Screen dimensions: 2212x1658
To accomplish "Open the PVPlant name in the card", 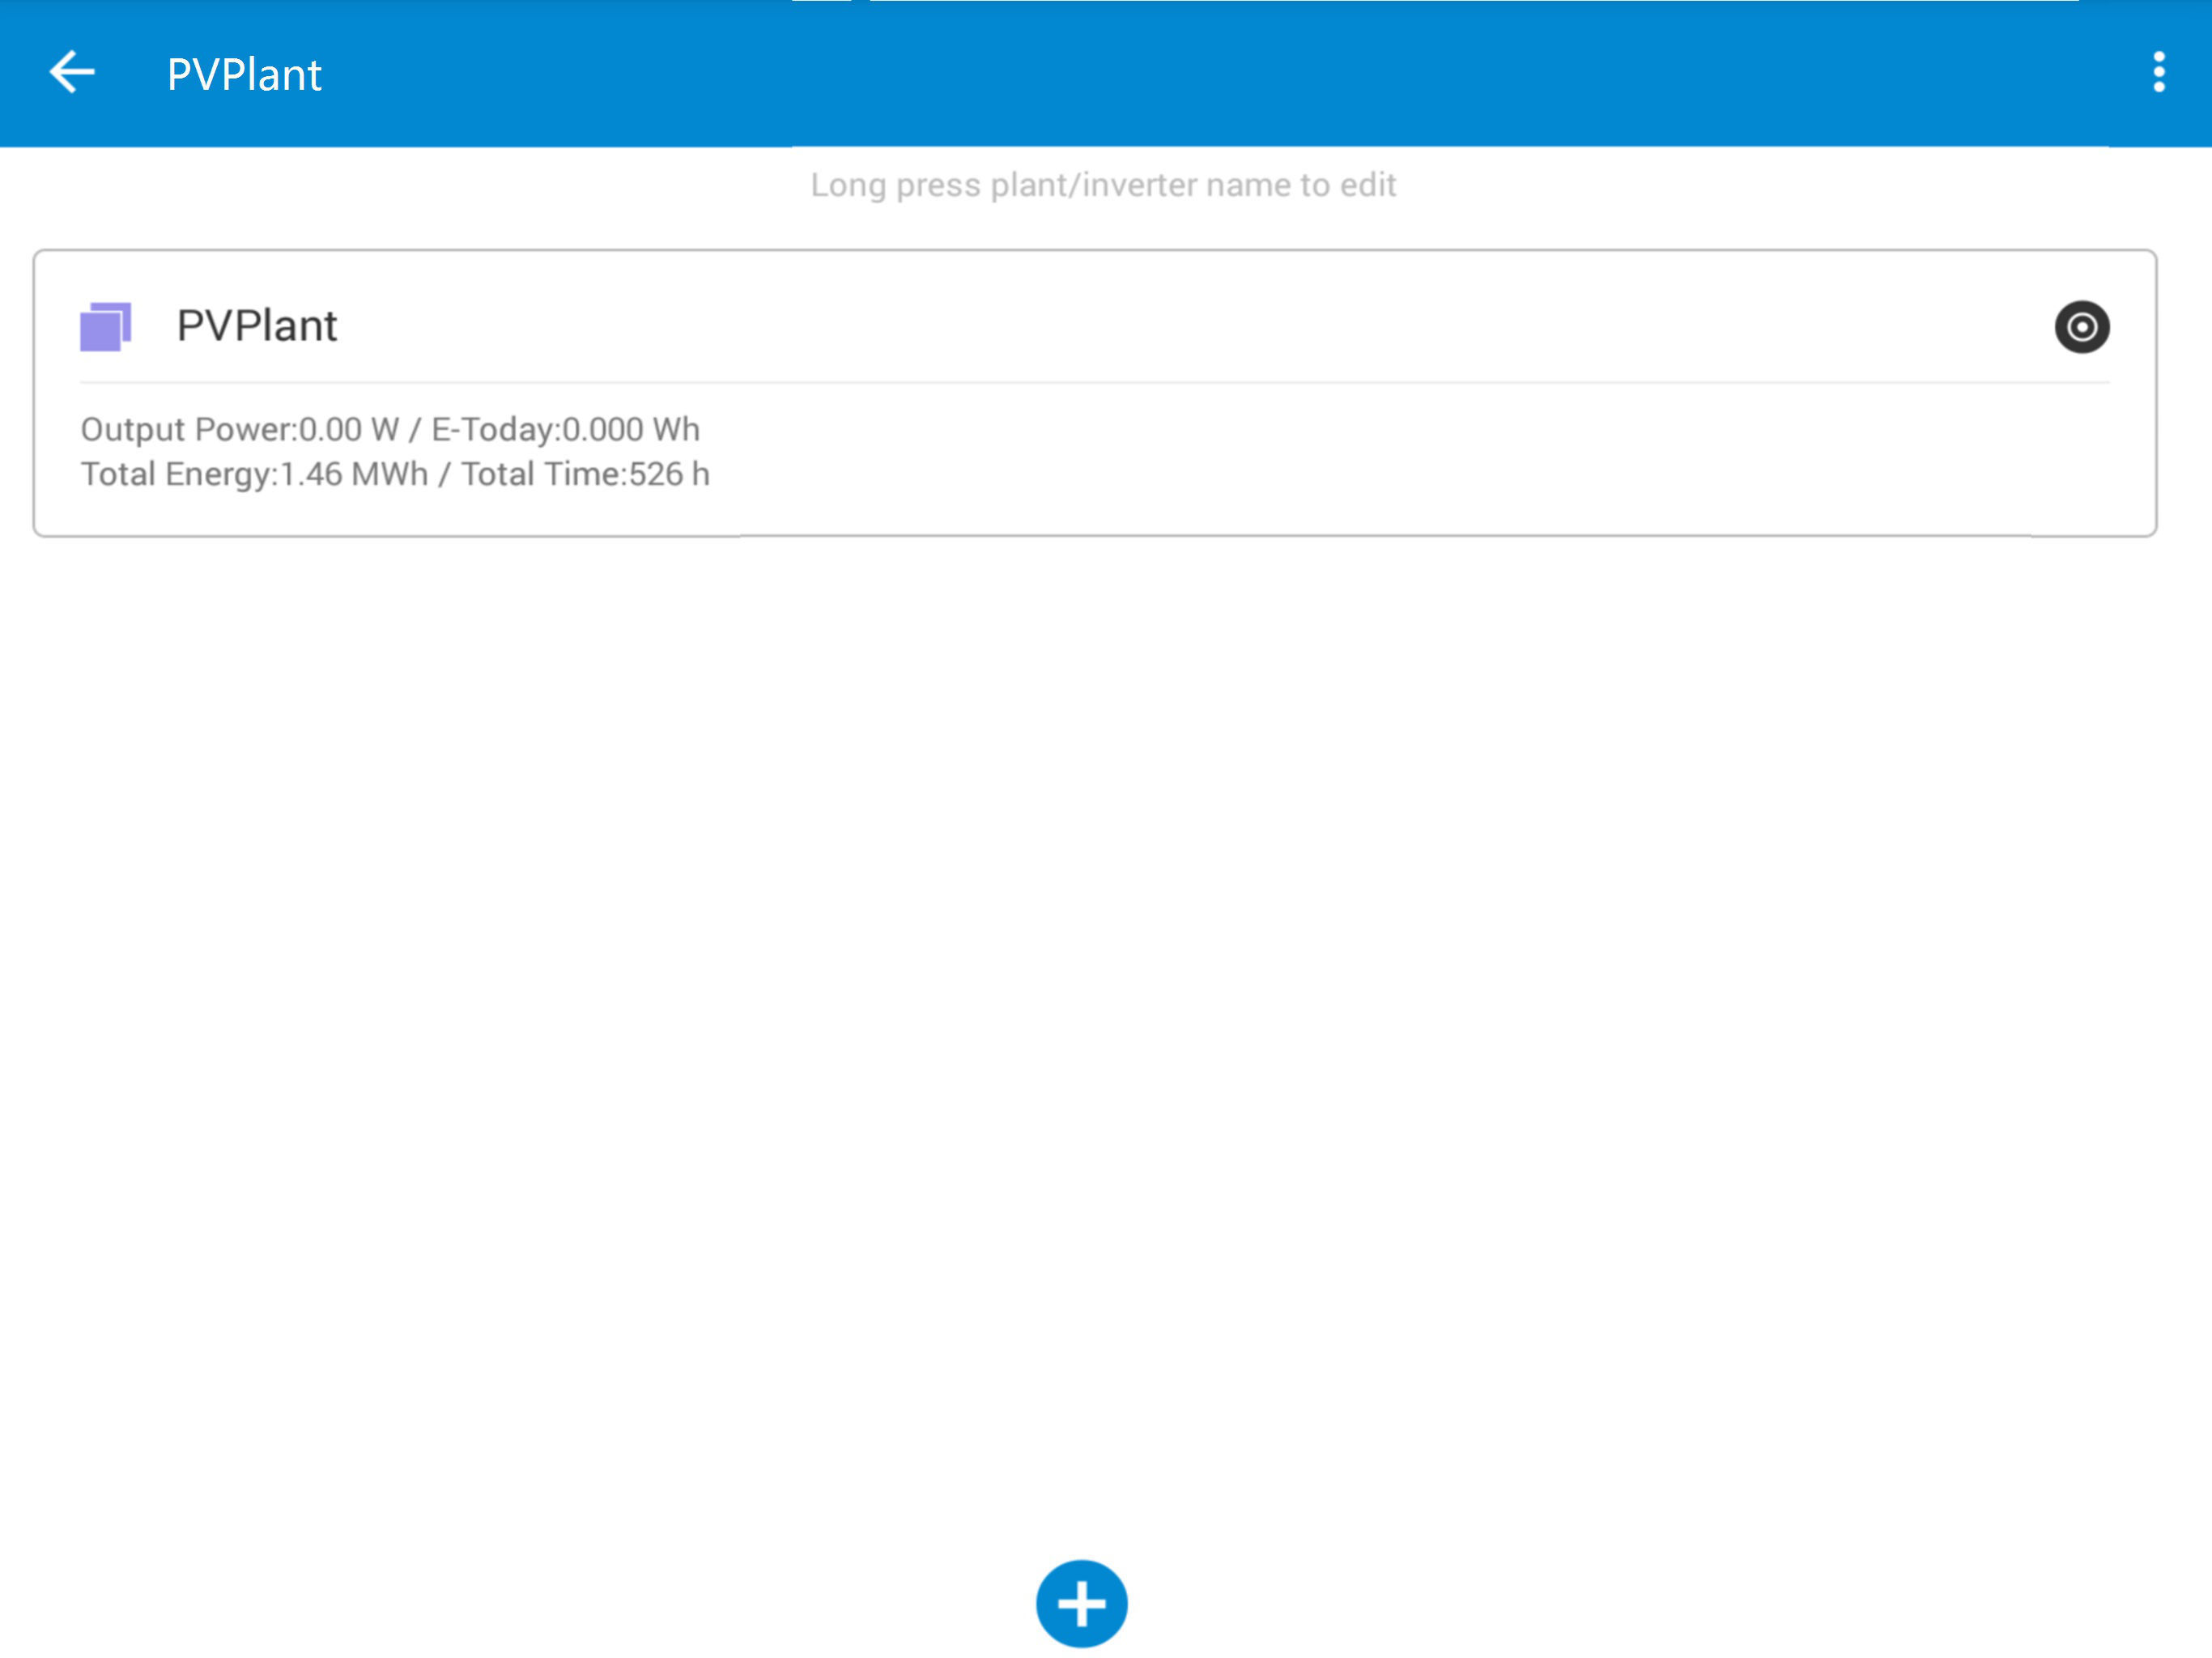I will click(x=257, y=326).
